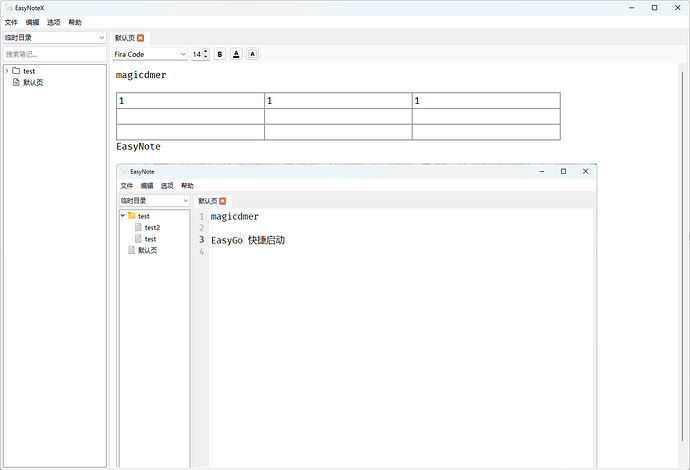Click the editor's vertical scrollbar

[x=683, y=255]
